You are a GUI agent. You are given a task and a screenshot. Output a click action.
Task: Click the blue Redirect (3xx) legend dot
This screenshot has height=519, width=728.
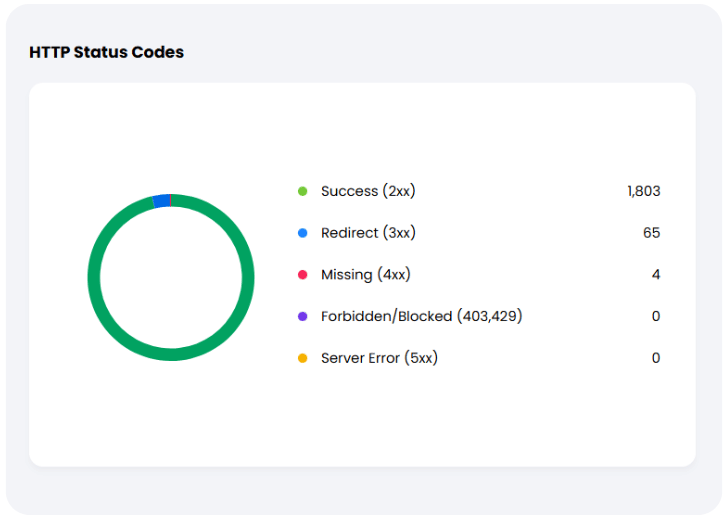tap(302, 233)
